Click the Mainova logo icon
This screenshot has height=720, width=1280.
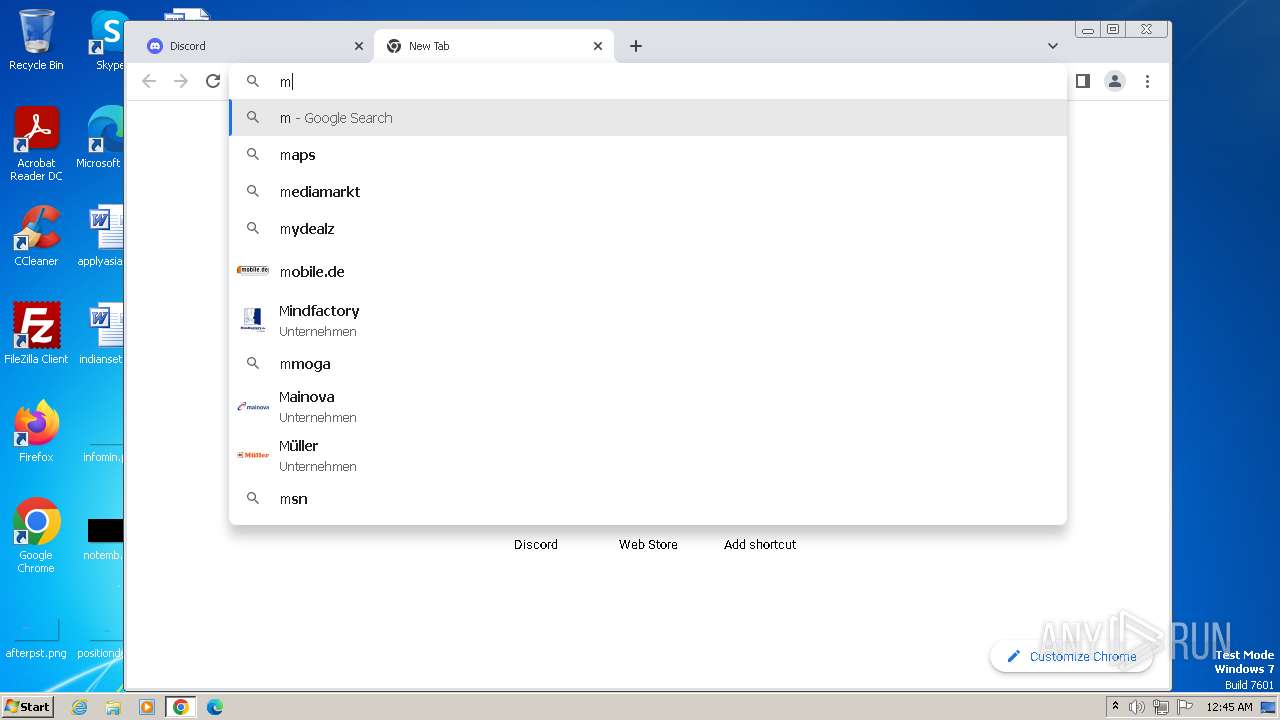(x=253, y=406)
